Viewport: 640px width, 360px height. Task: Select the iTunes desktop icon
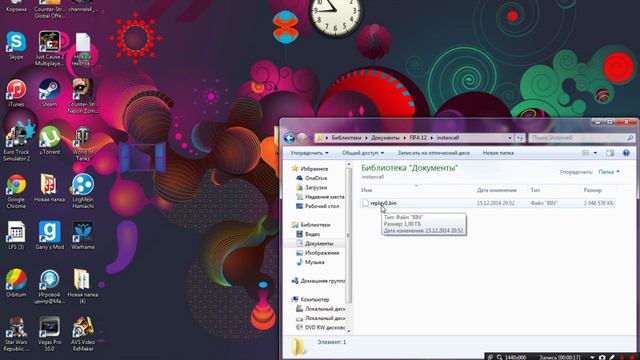click(16, 93)
